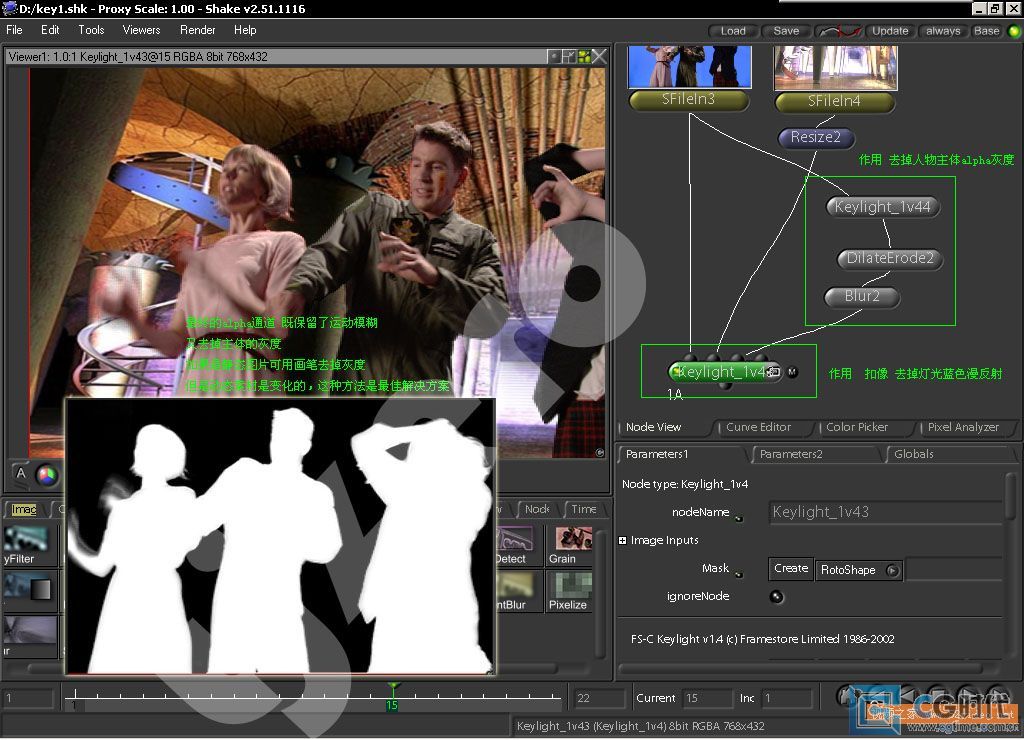The height and width of the screenshot is (740, 1024).
Task: Open the RotoShape mask type dropdown
Action: pyautogui.click(x=859, y=570)
